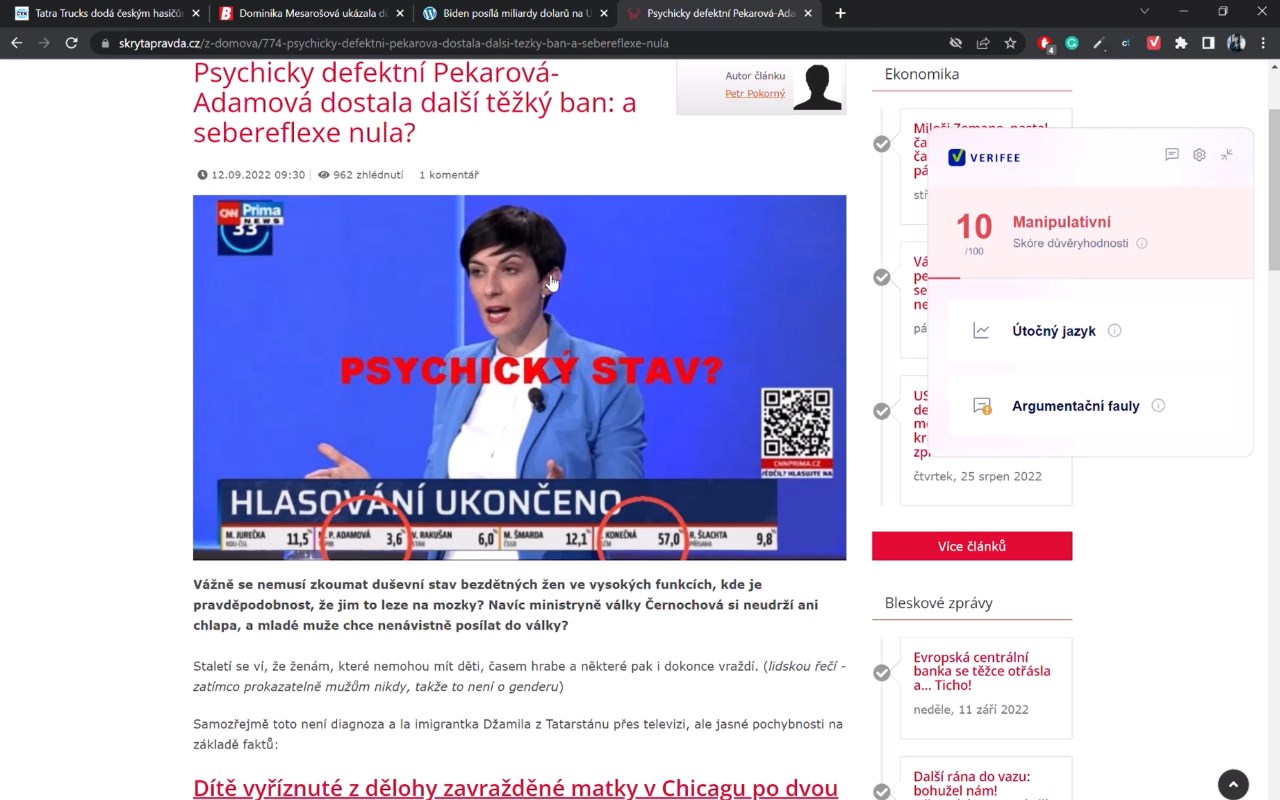The width and height of the screenshot is (1280, 800).
Task: Click the author avatar silhouette
Action: pos(817,86)
